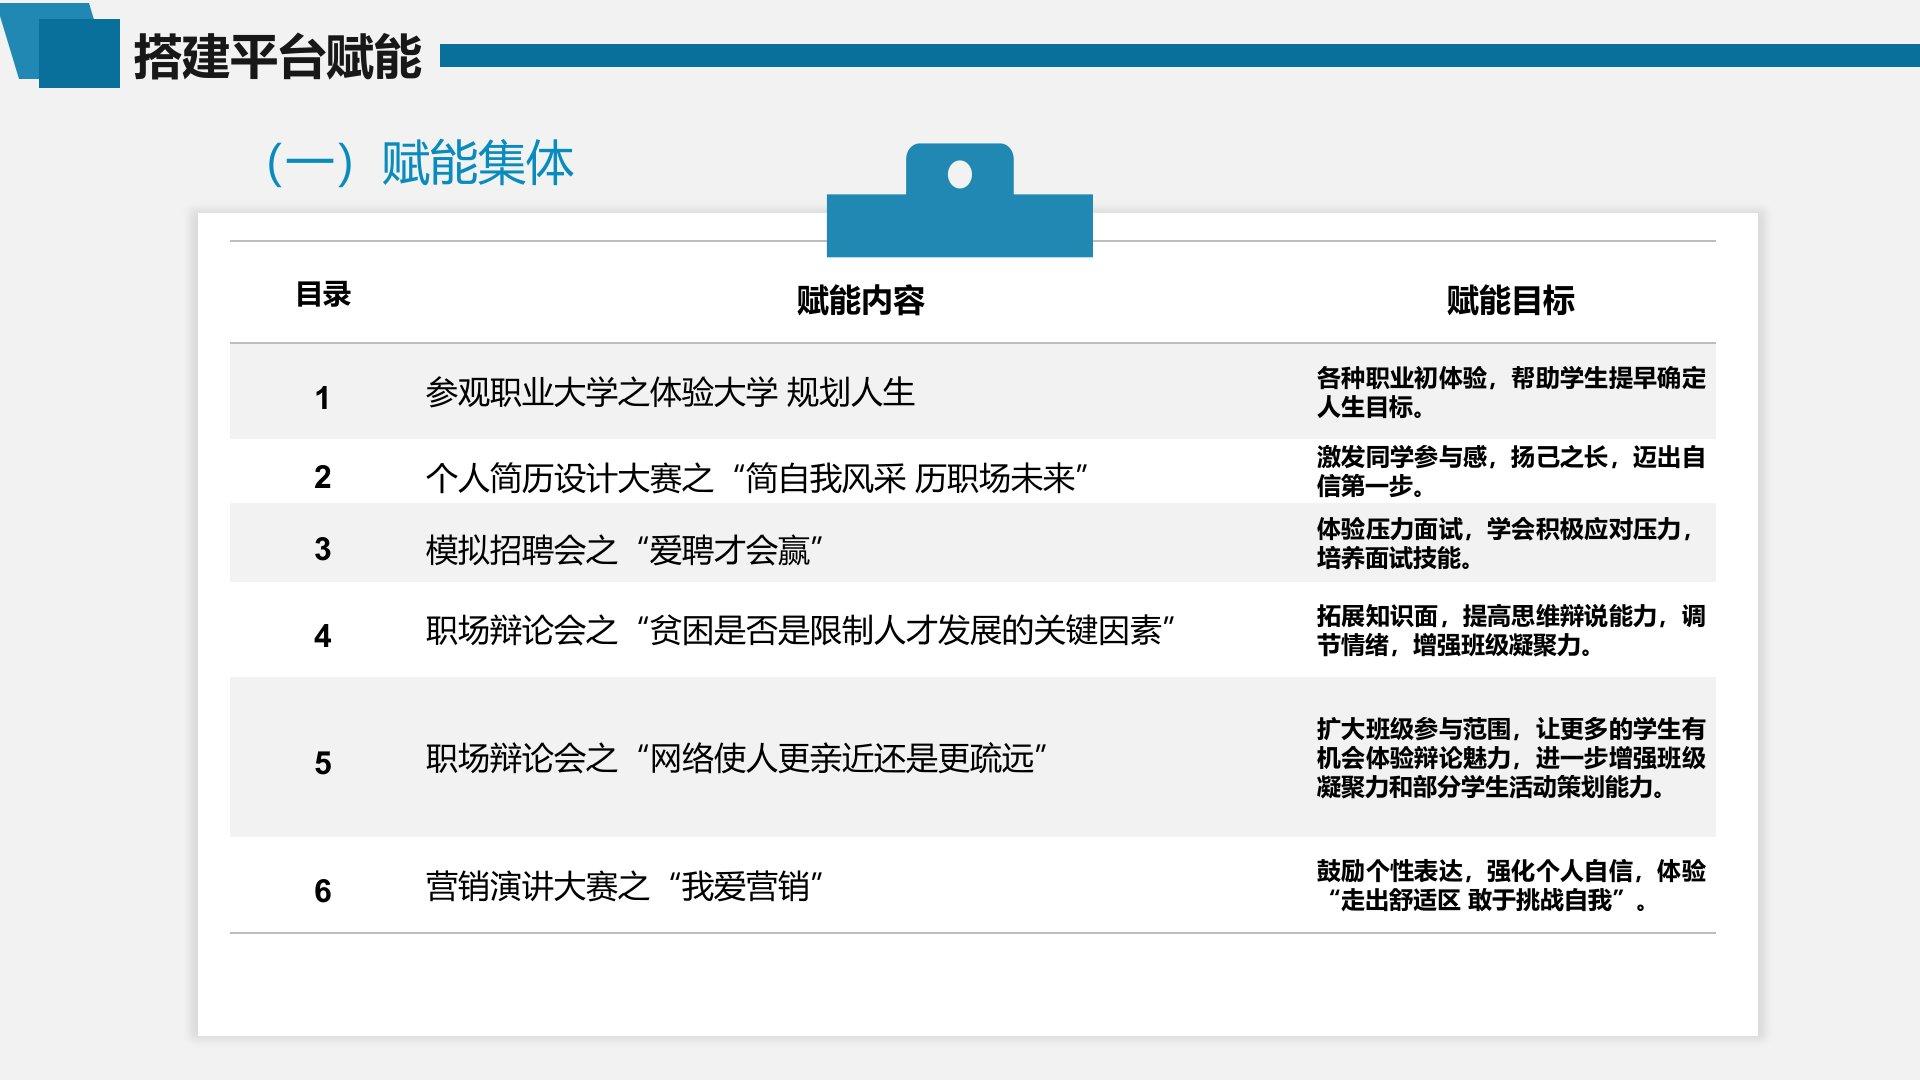The image size is (1920, 1080).
Task: Click the 模拟招聘会之“爱聘才会赢” entry
Action: 624,550
